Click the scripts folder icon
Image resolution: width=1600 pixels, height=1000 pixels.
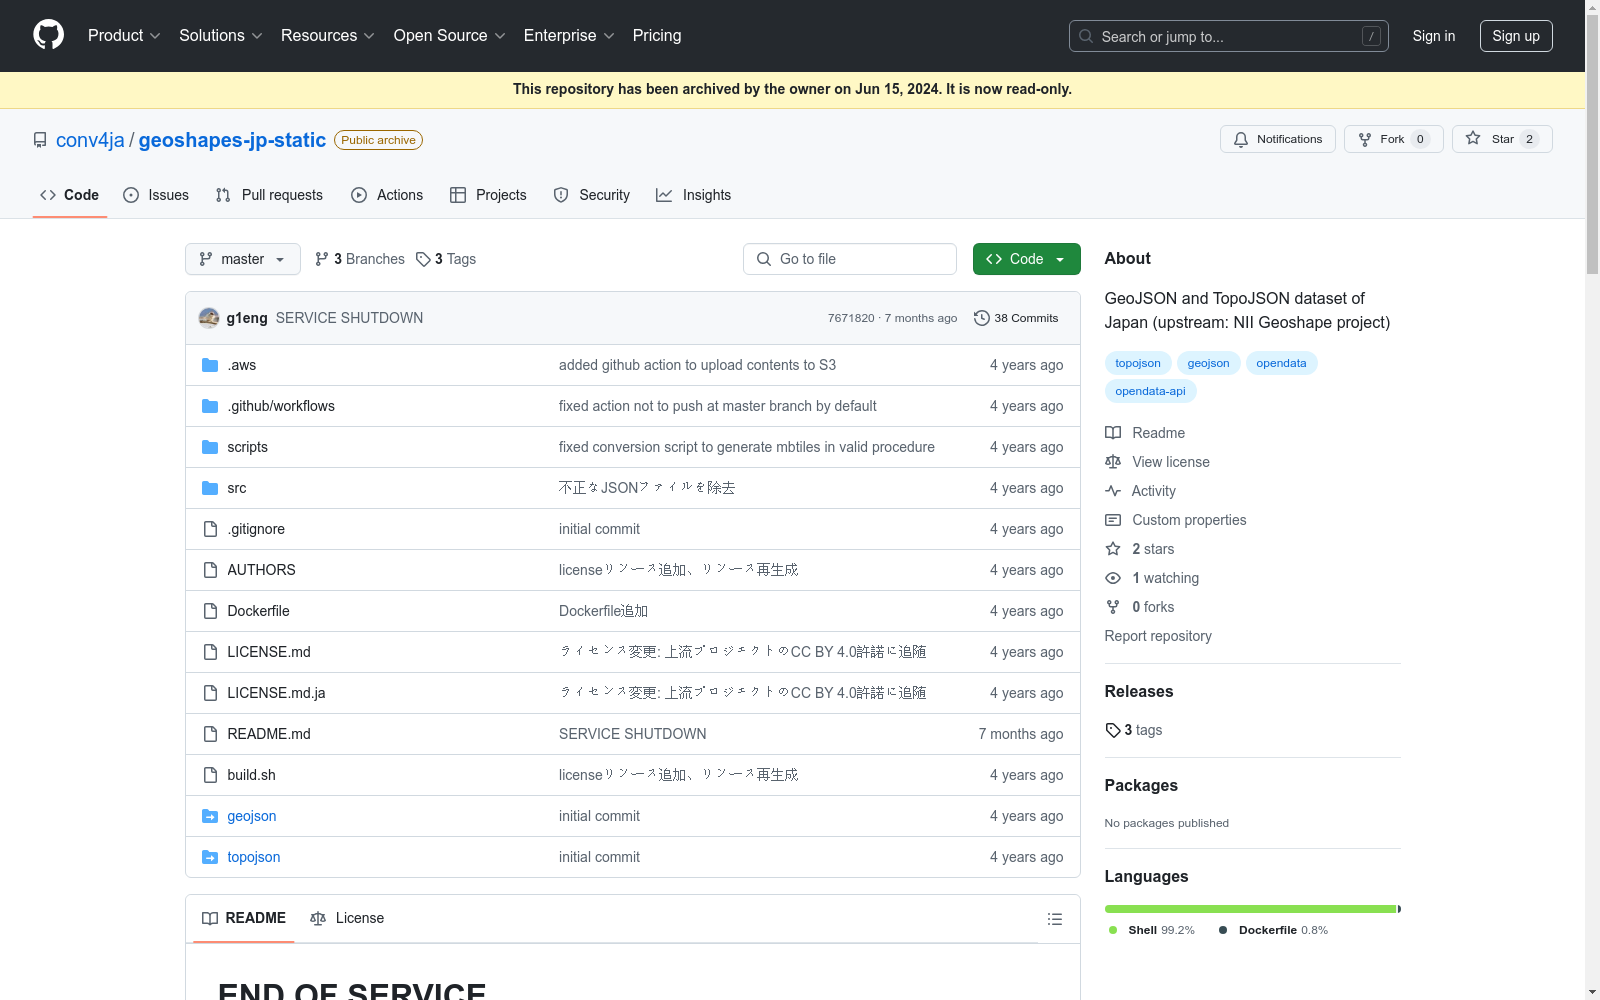pyautogui.click(x=210, y=447)
